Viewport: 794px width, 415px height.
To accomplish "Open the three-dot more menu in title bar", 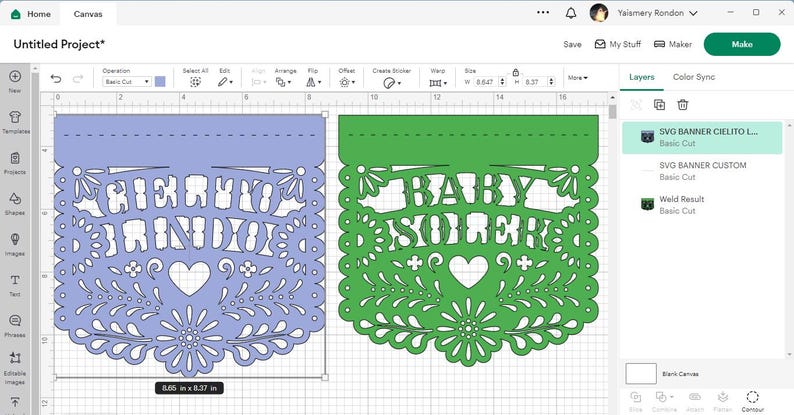I will pos(543,13).
